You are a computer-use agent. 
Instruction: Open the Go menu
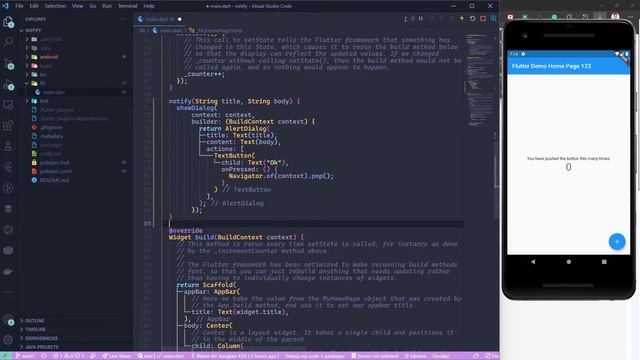tap(93, 6)
